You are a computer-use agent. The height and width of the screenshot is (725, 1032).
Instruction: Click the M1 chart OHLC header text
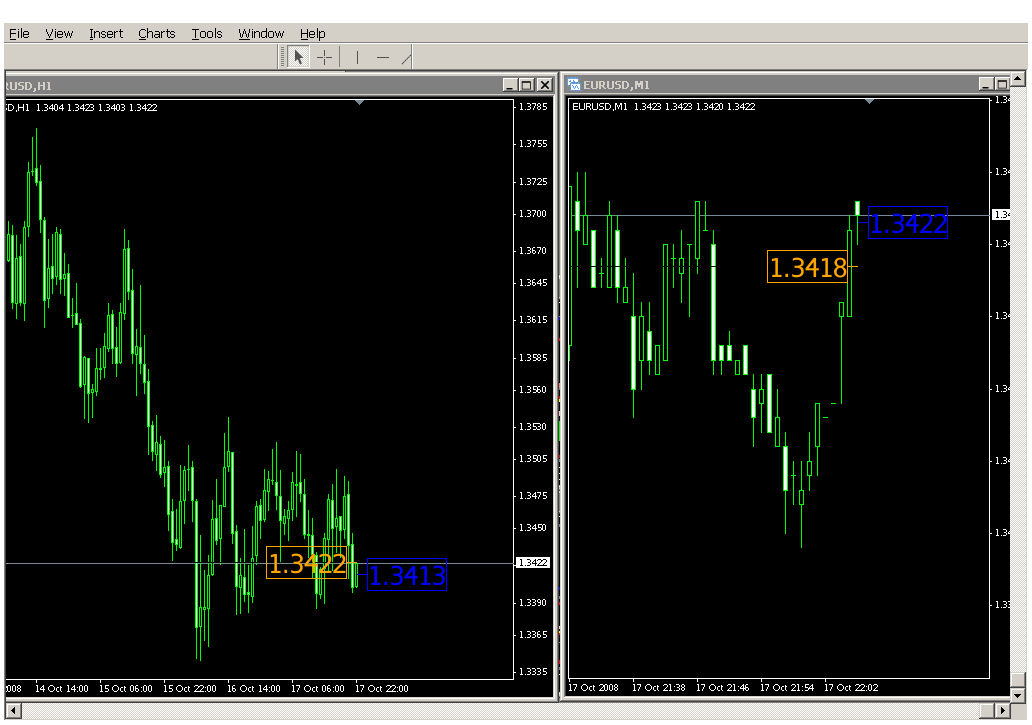pos(663,107)
